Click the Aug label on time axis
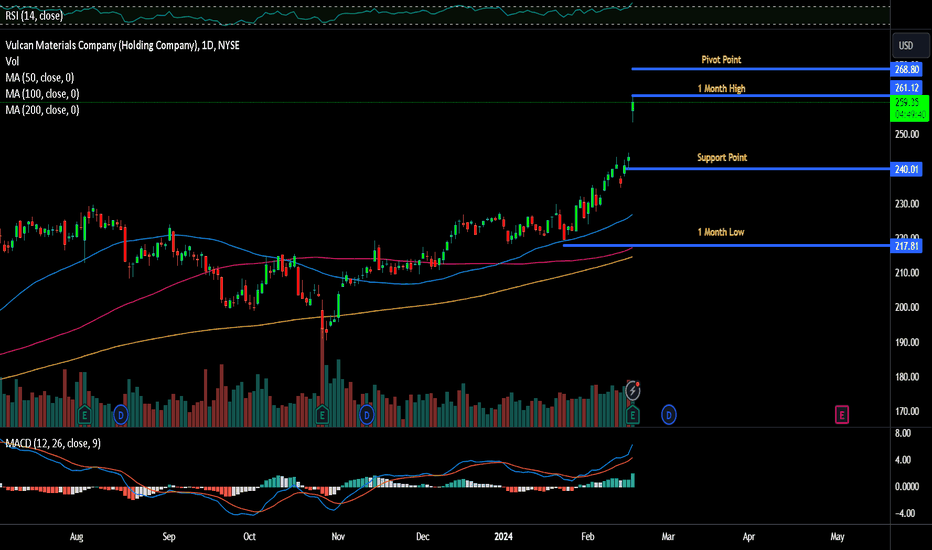This screenshot has width=932, height=550. [77, 536]
